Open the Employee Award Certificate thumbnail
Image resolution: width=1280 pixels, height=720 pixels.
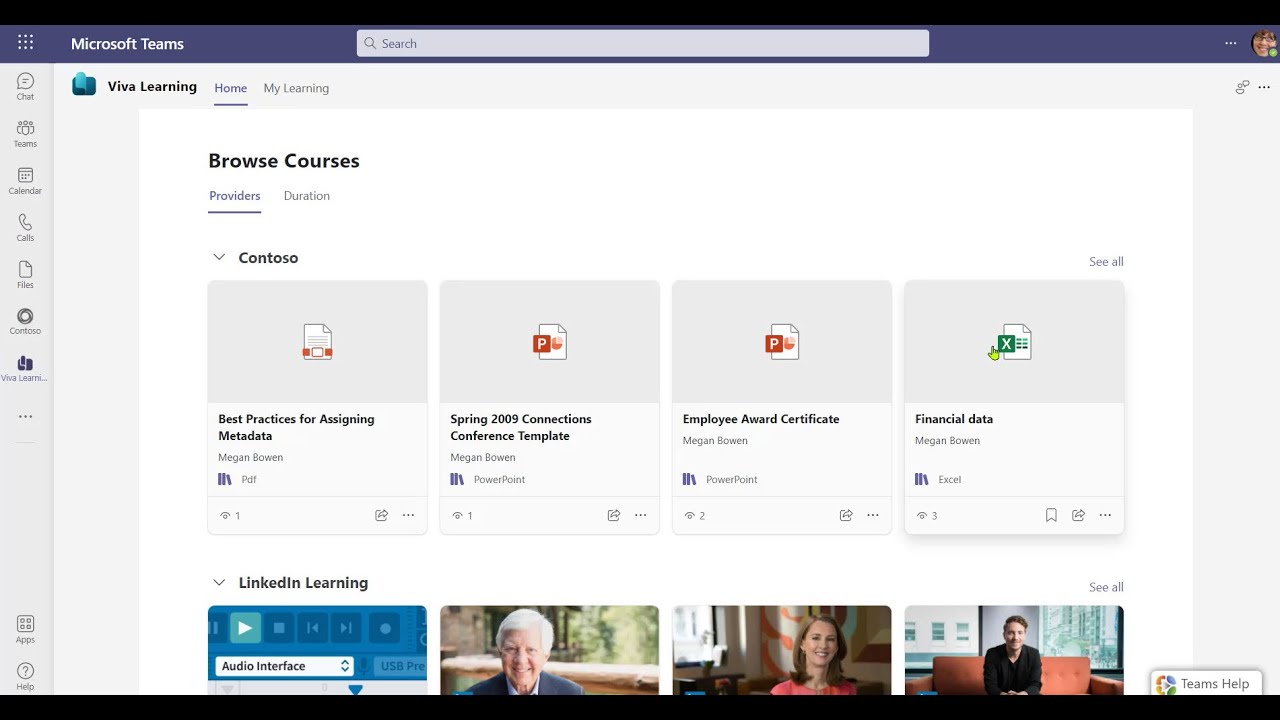coord(782,342)
